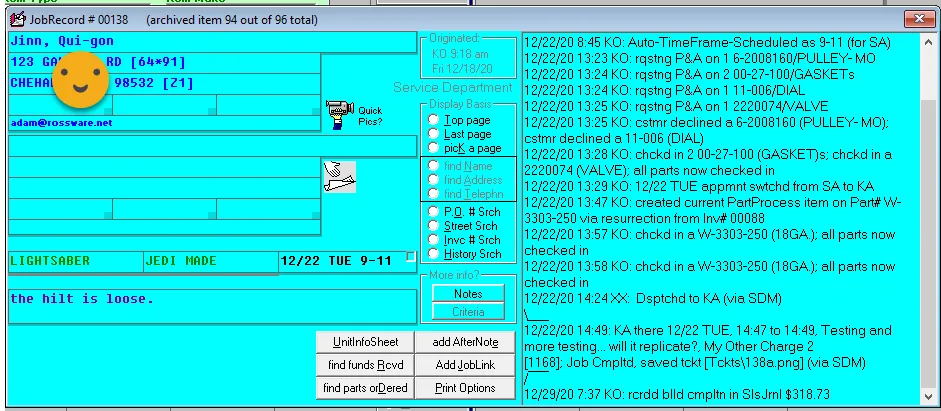Choose History Srch radio option

click(433, 254)
